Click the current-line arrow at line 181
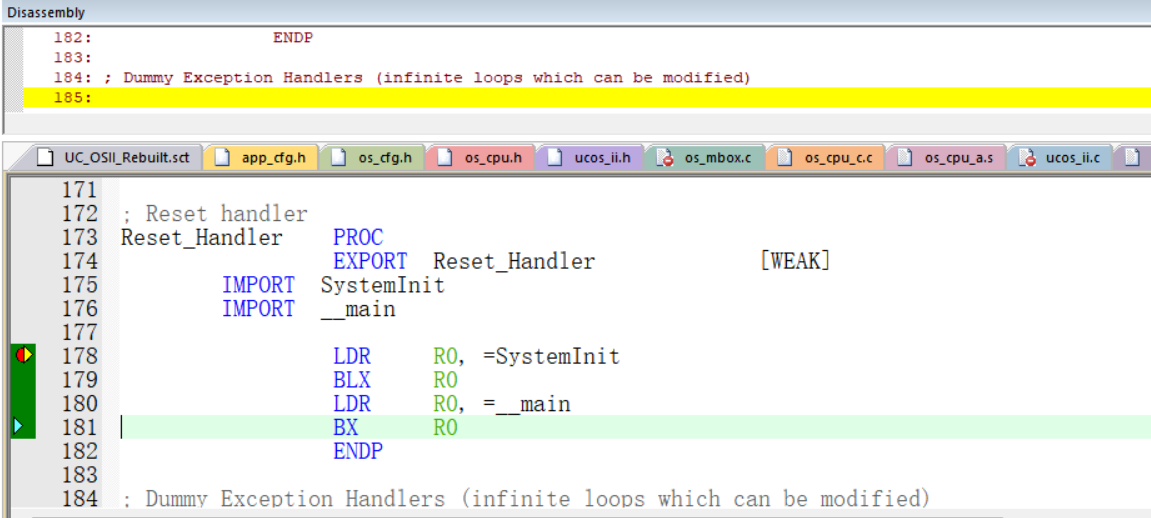Image resolution: width=1151 pixels, height=518 pixels. coord(18,427)
